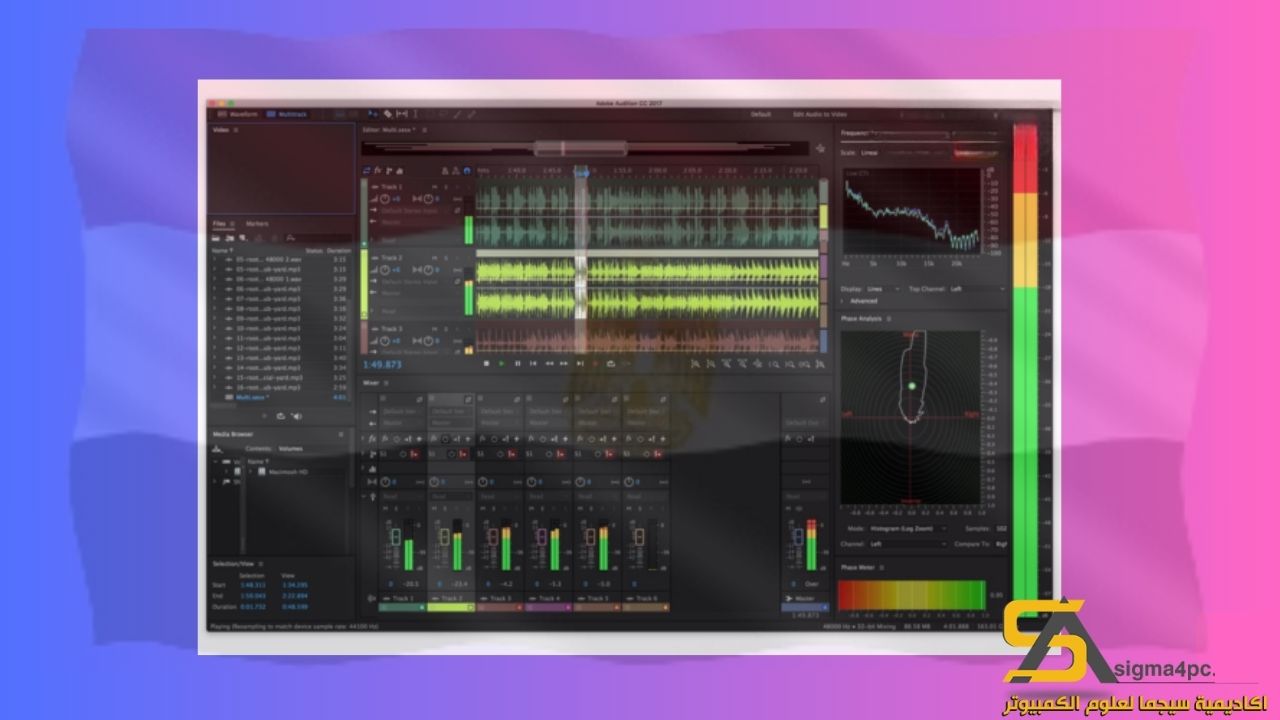The image size is (1280, 720).
Task: Solo Track 2 in the editor
Action: pos(446,258)
